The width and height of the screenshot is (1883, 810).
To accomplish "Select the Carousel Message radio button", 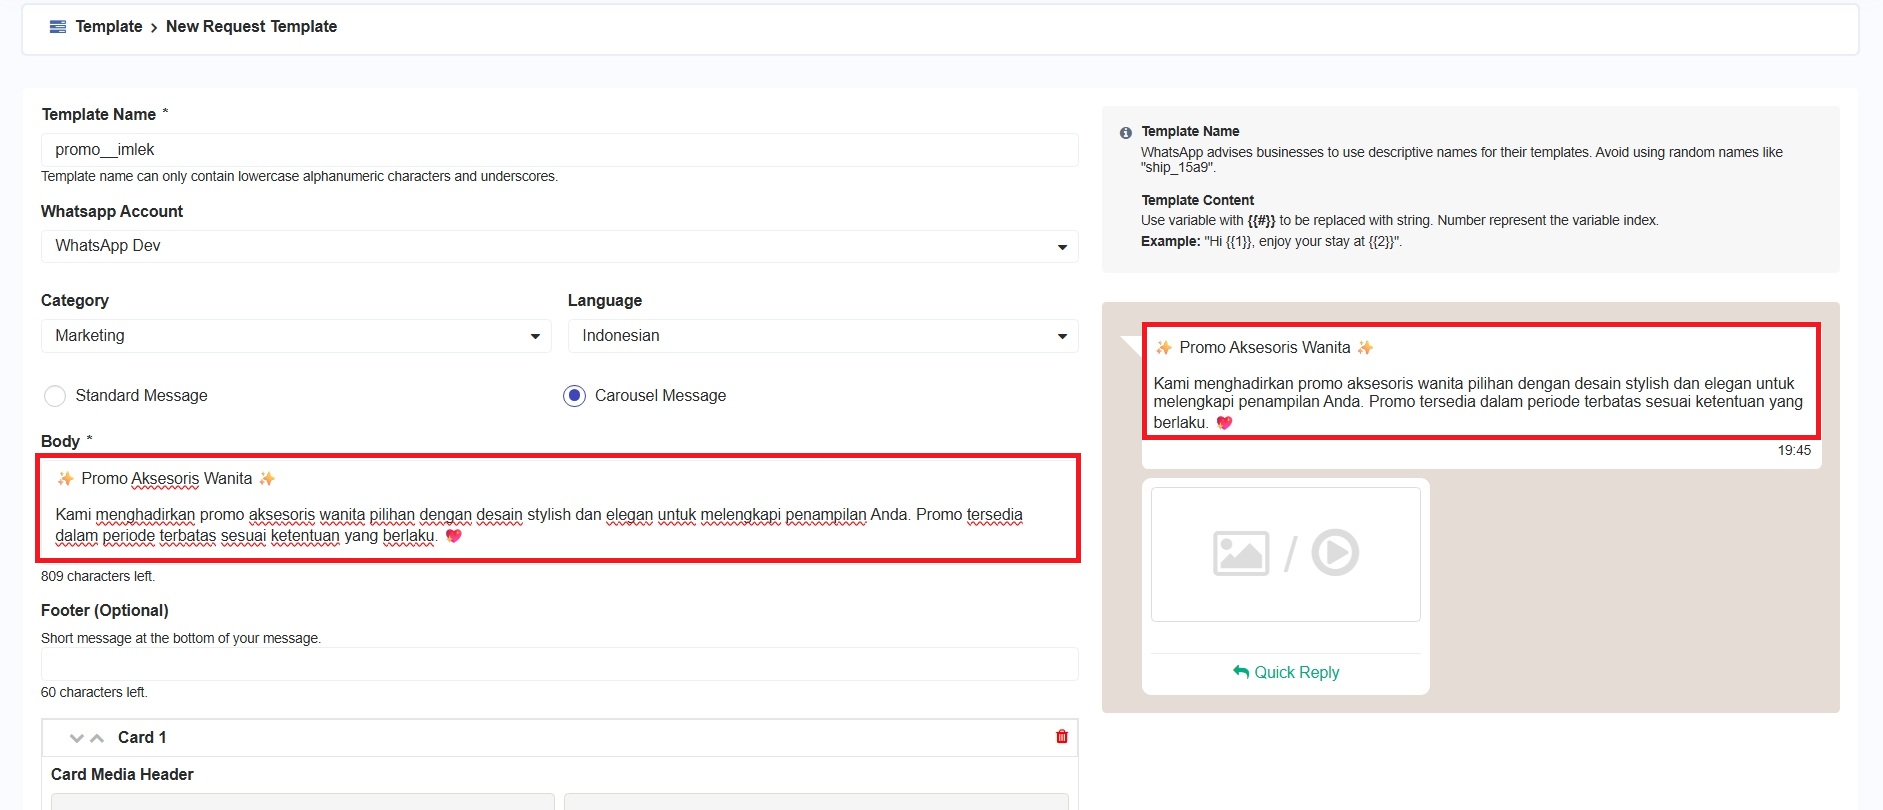I will tap(574, 396).
